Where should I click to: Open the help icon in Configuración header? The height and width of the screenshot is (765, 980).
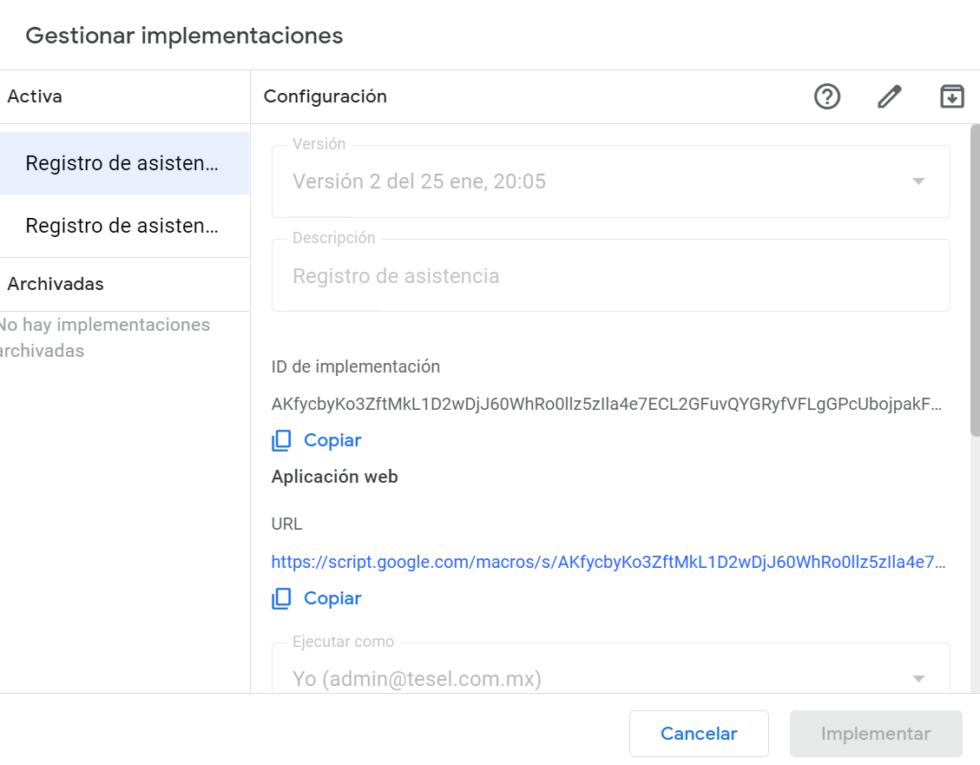827,97
